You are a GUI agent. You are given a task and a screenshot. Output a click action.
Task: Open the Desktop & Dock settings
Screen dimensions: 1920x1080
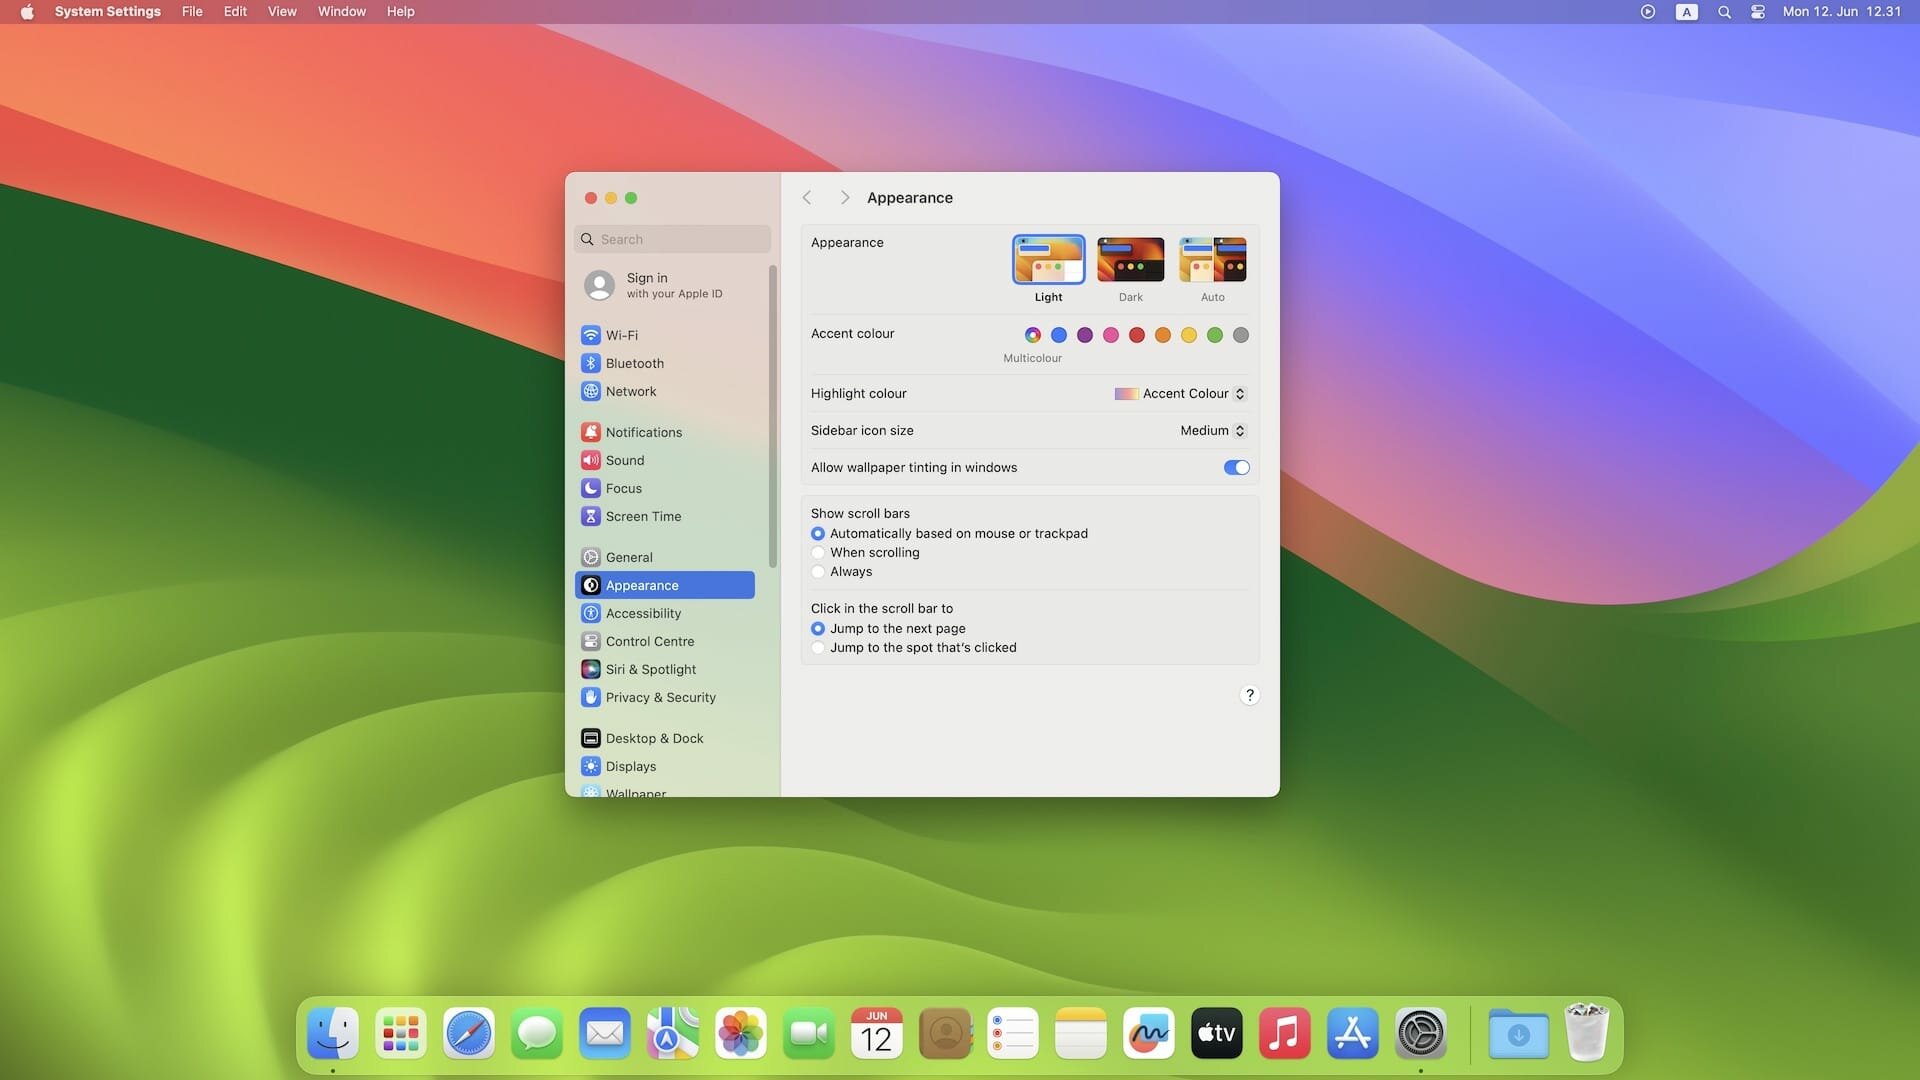pos(653,738)
